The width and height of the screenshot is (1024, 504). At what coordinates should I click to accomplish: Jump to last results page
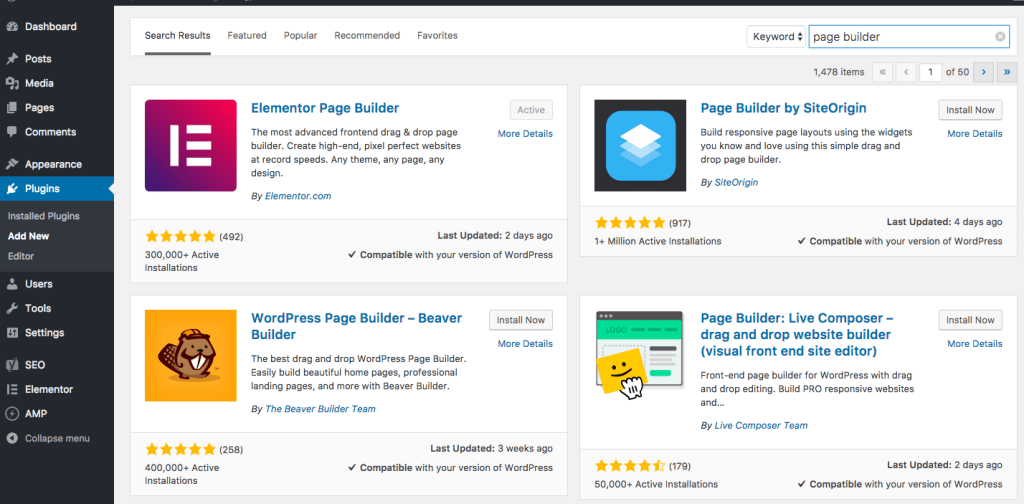[x=1007, y=72]
